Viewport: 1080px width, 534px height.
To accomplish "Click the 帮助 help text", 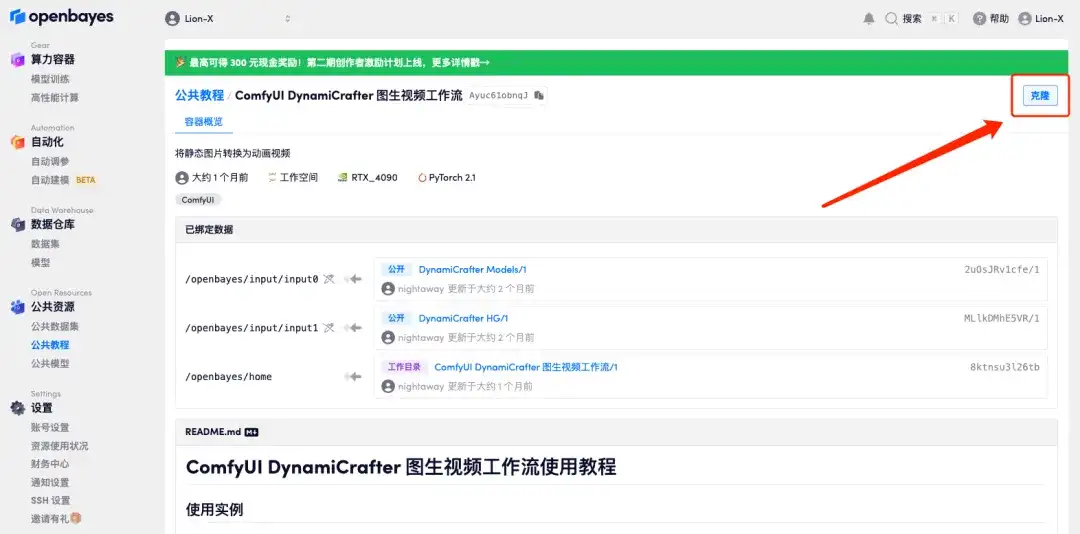I will tap(999, 19).
